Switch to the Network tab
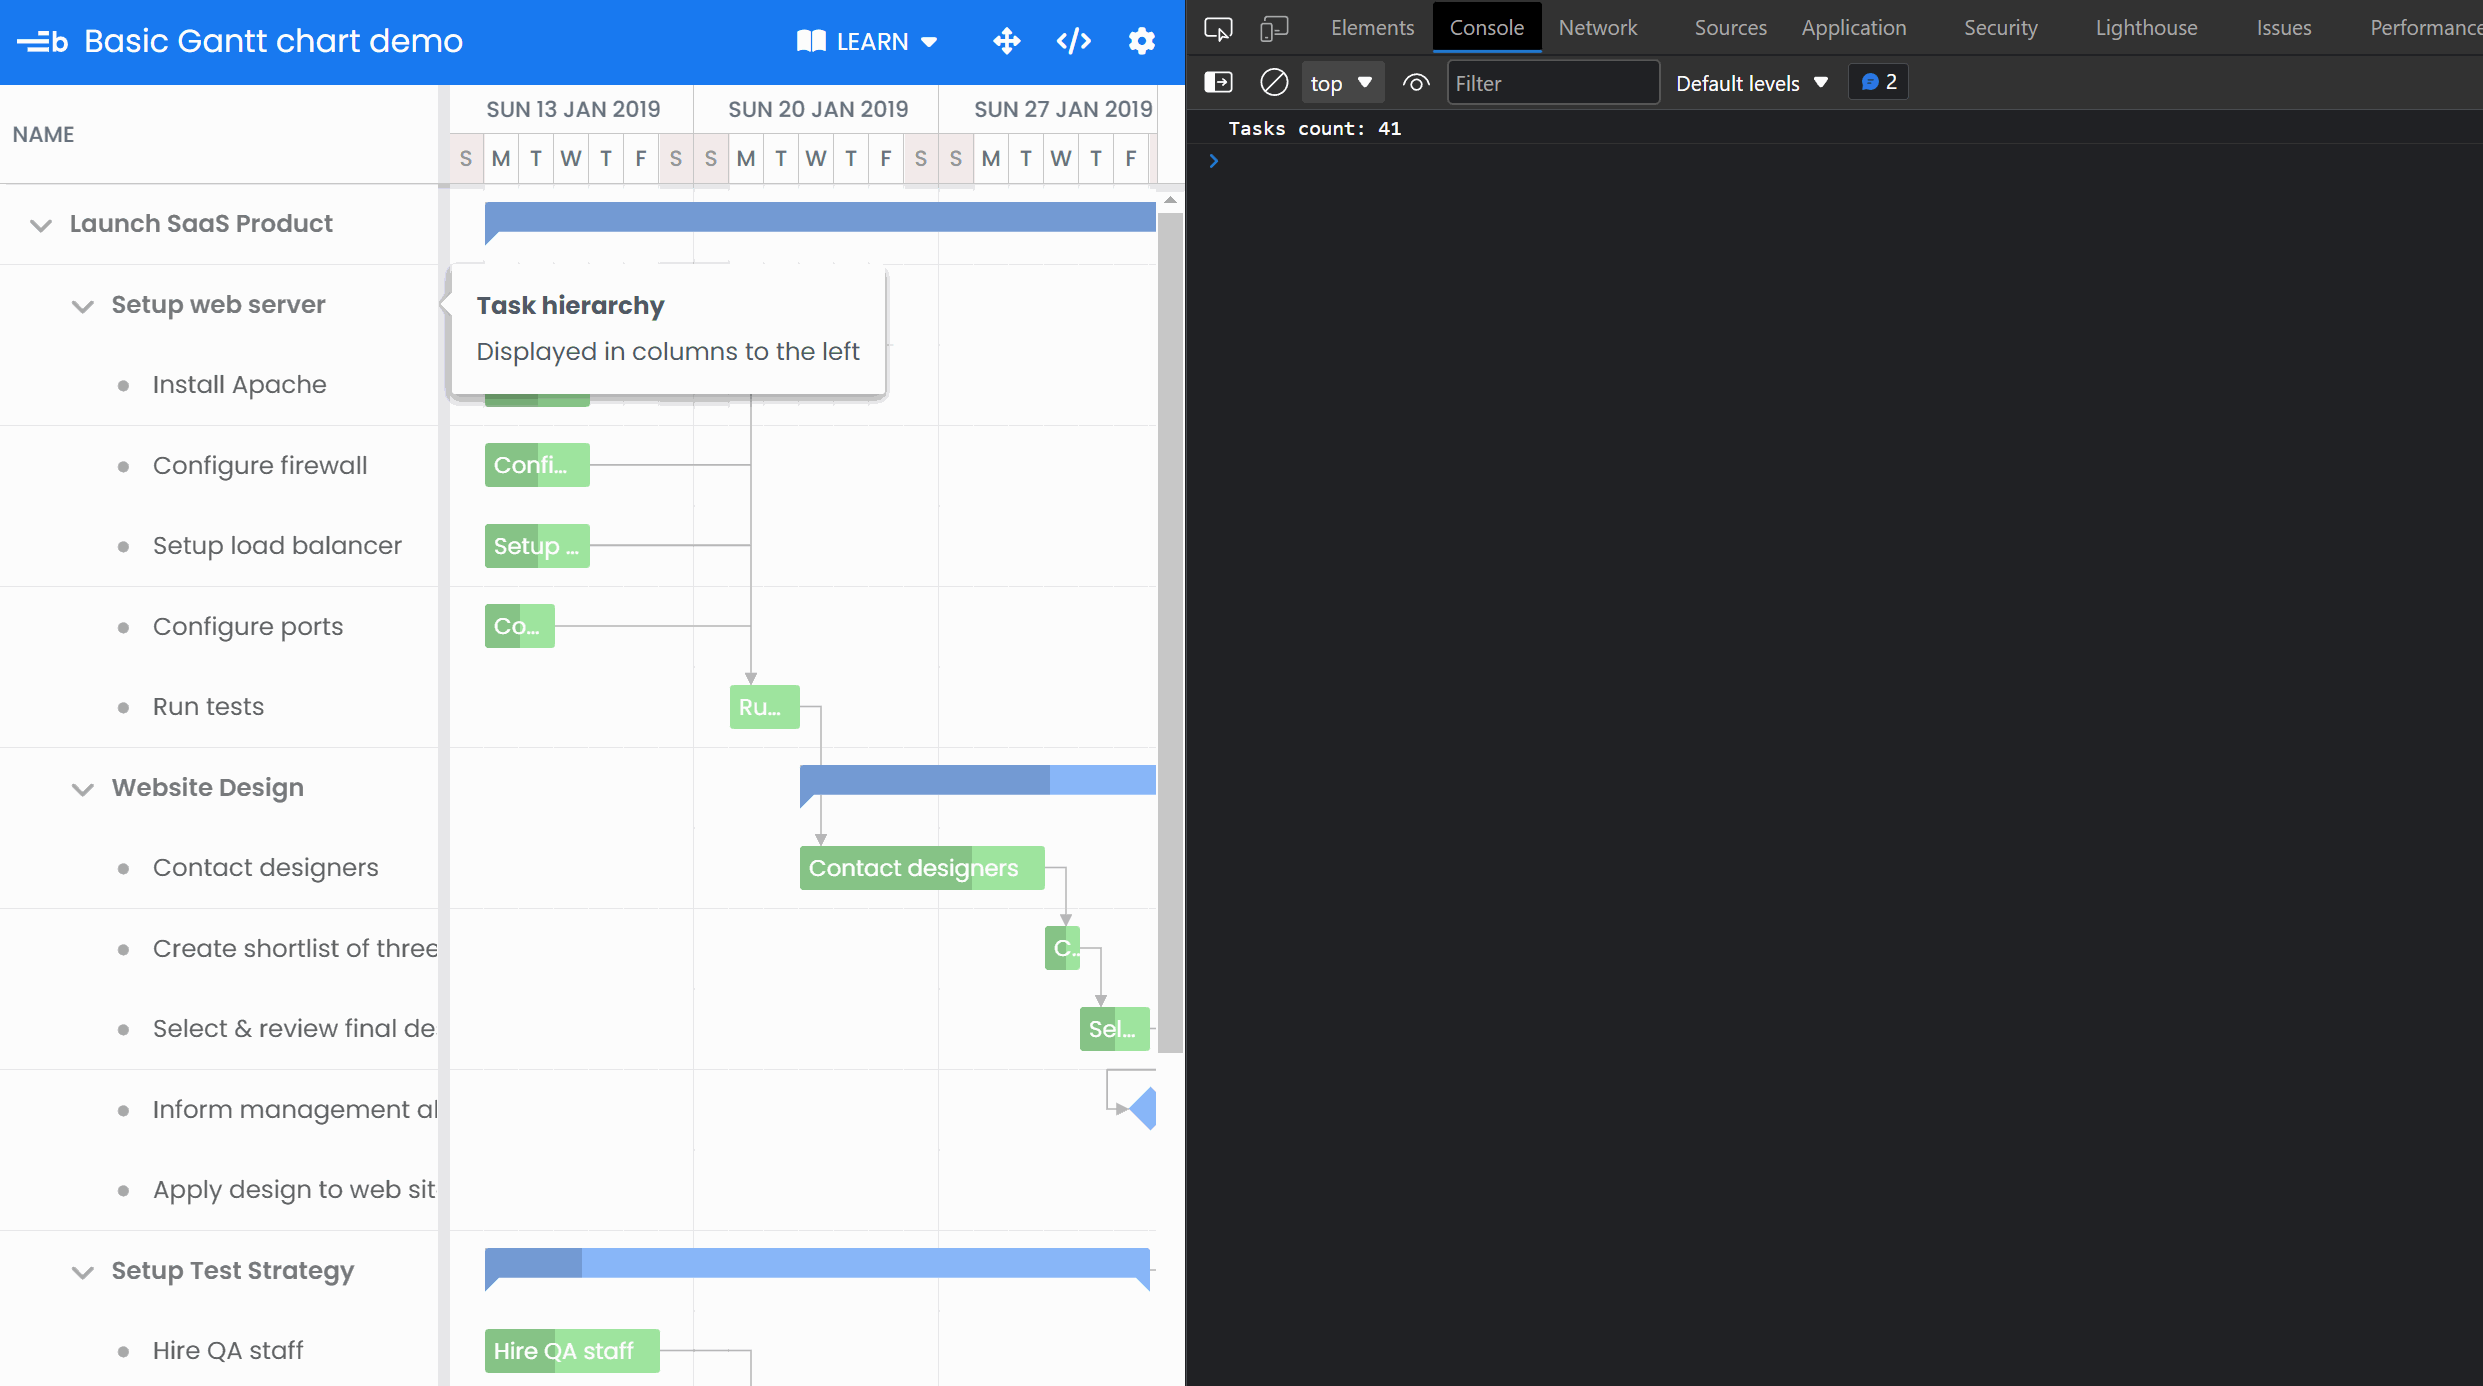 (1597, 27)
